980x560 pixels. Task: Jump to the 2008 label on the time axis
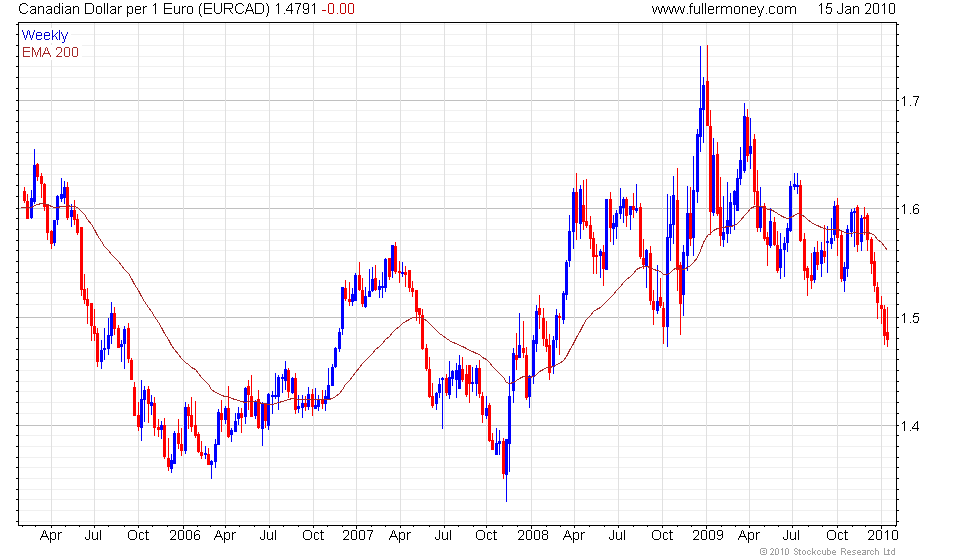coord(532,535)
